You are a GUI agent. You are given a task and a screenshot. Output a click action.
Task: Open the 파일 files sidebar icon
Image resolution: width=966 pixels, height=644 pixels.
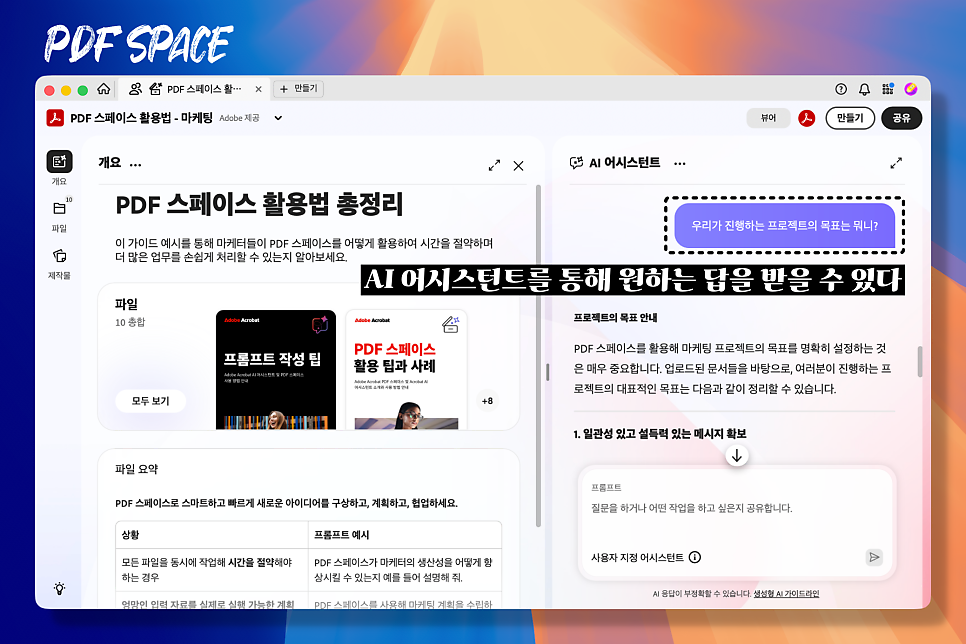[59, 209]
